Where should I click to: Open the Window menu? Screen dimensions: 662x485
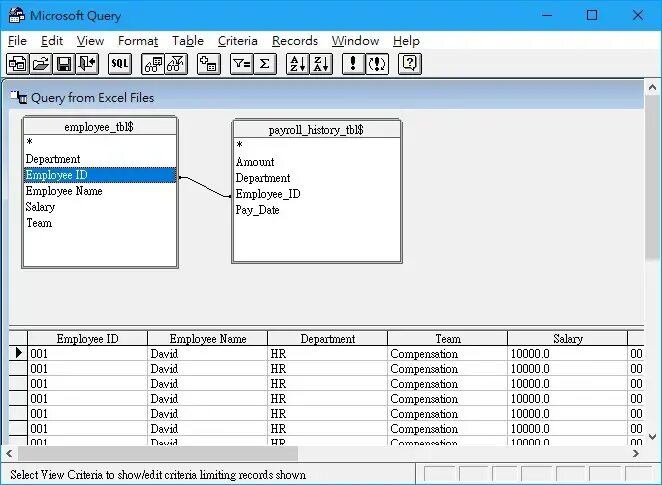point(355,41)
